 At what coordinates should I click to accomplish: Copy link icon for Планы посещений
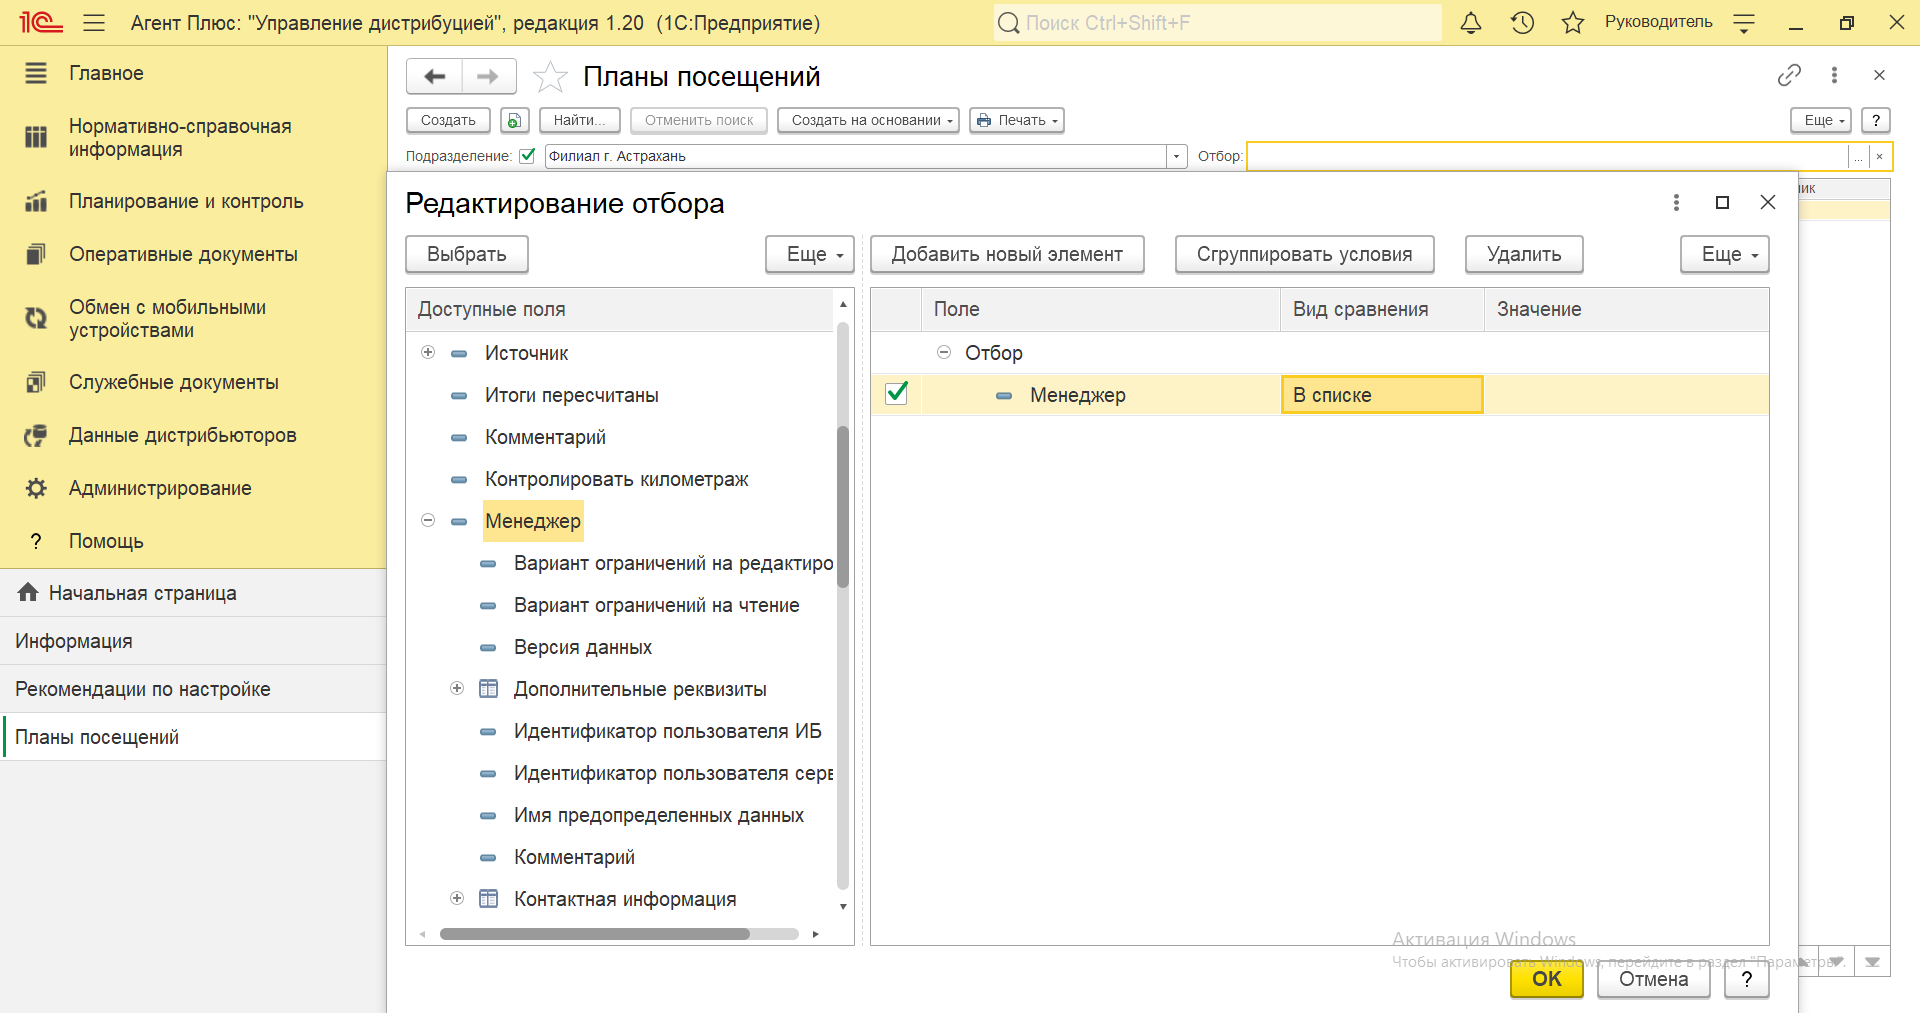point(1789,75)
